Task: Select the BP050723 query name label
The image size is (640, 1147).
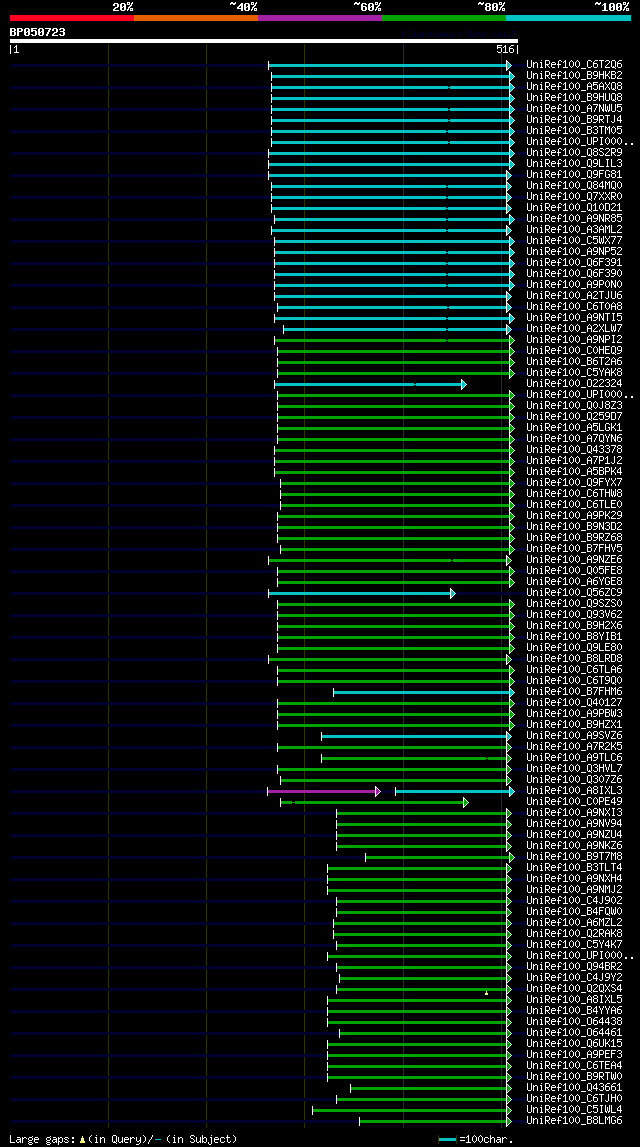Action: tap(37, 32)
